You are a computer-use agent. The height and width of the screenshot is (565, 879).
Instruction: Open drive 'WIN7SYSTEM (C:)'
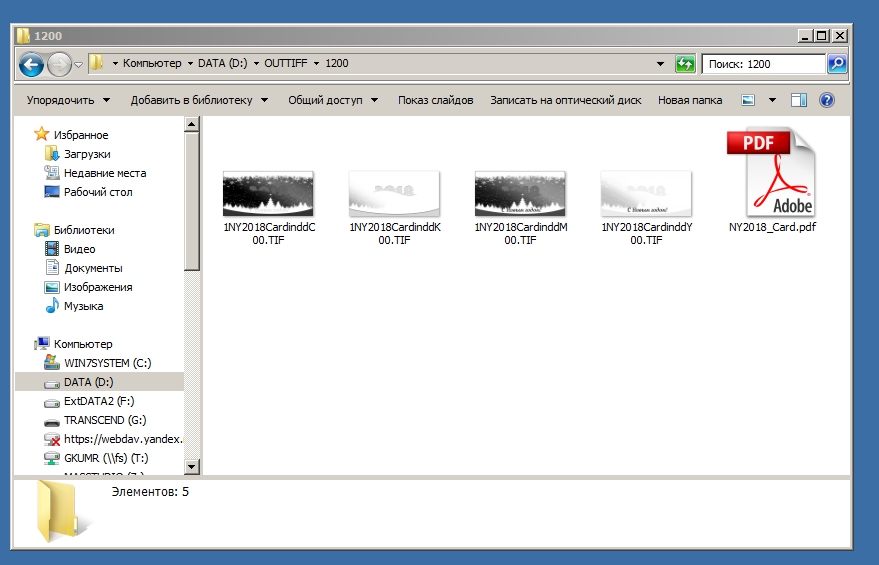tap(98, 363)
